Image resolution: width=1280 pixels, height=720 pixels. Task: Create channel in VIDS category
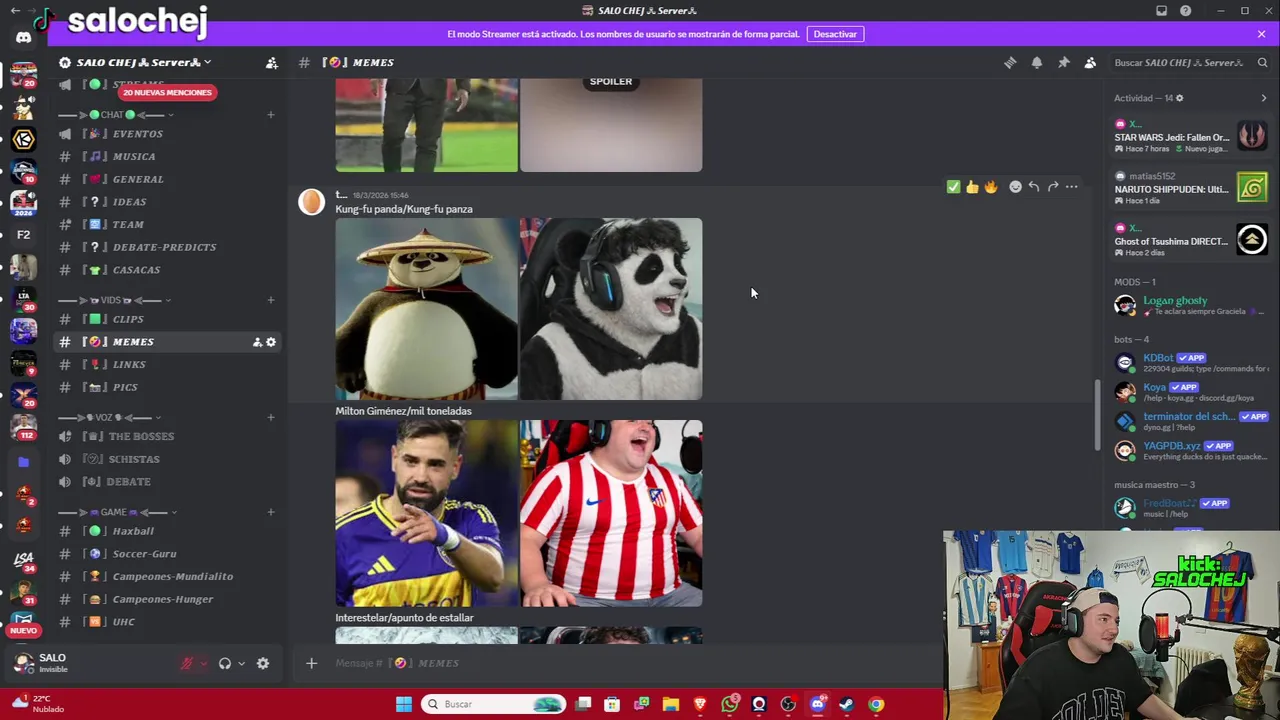coord(270,300)
